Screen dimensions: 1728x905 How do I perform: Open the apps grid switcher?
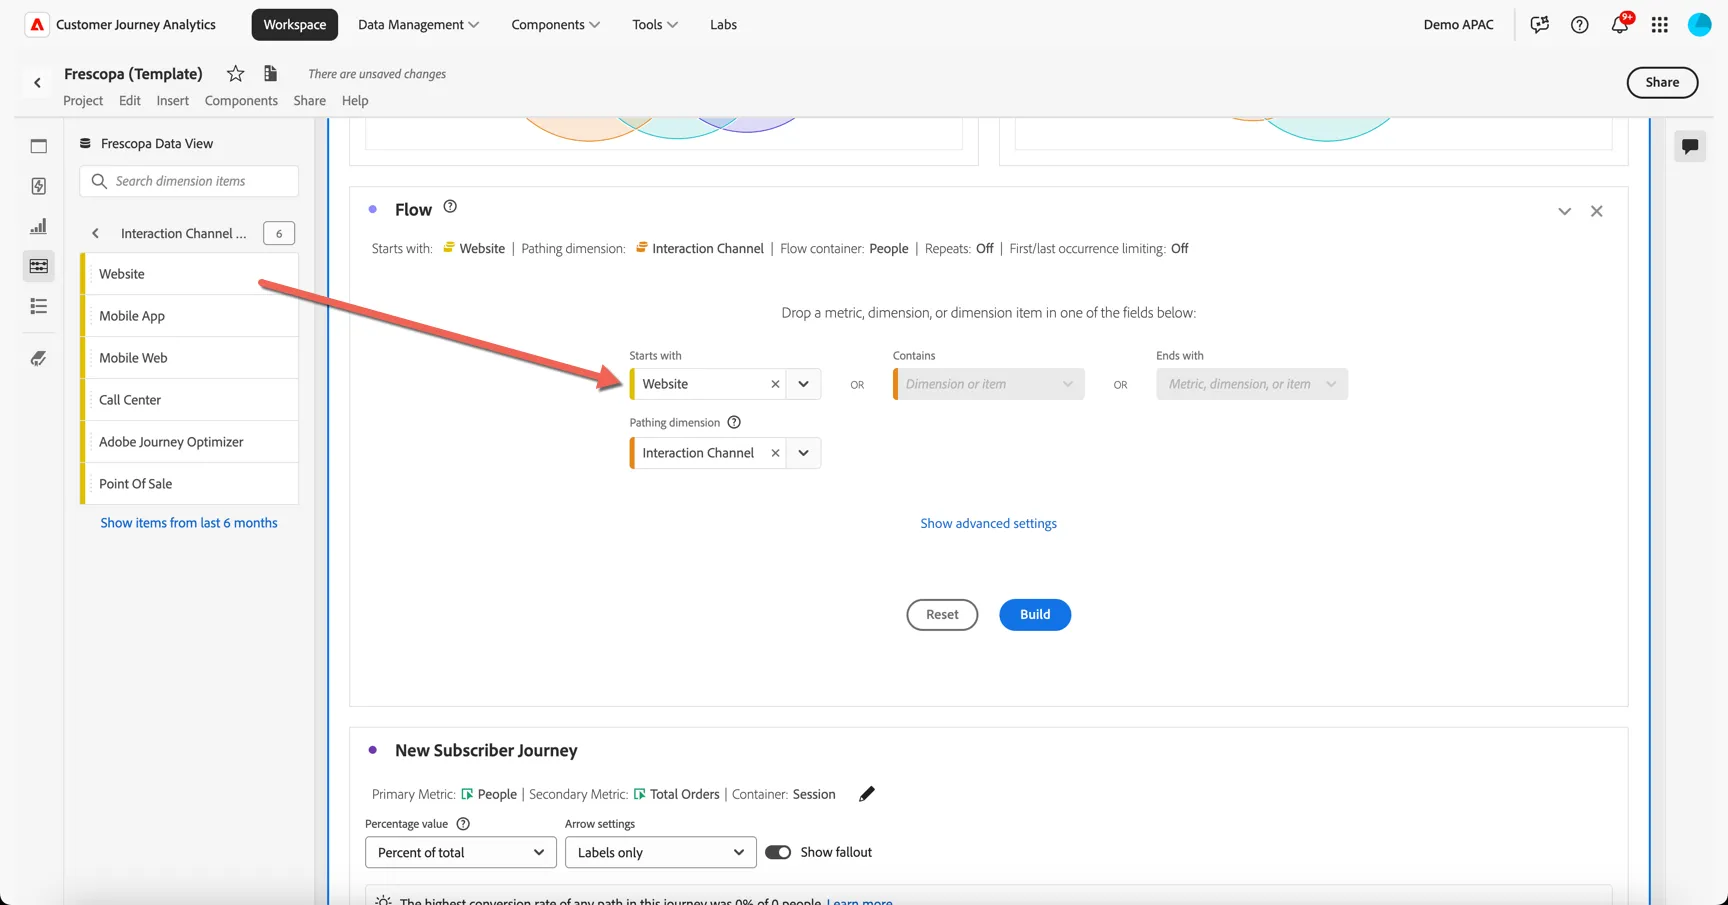coord(1659,25)
